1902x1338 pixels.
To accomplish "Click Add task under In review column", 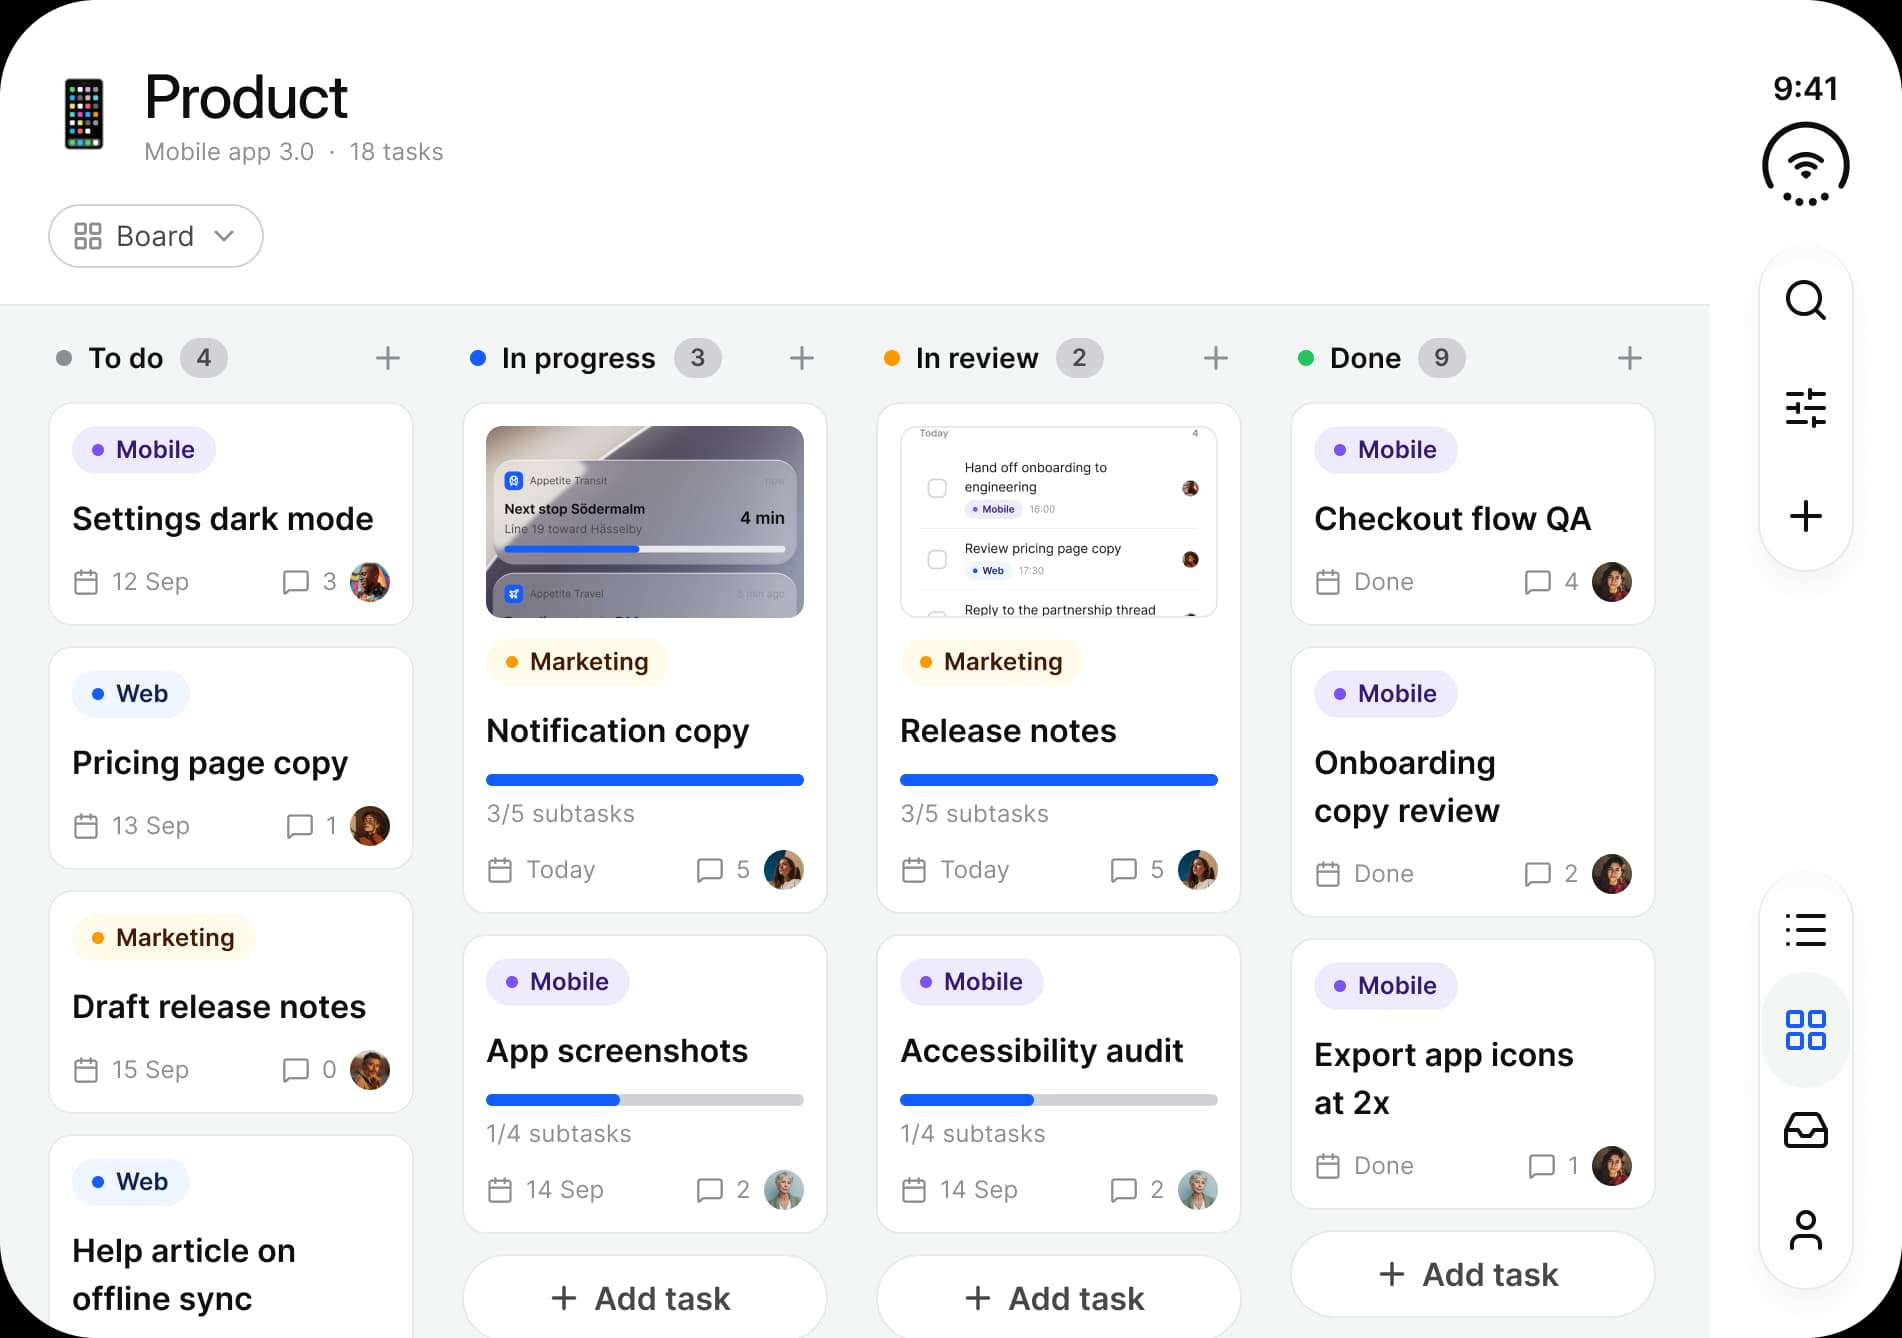I will coord(1059,1297).
